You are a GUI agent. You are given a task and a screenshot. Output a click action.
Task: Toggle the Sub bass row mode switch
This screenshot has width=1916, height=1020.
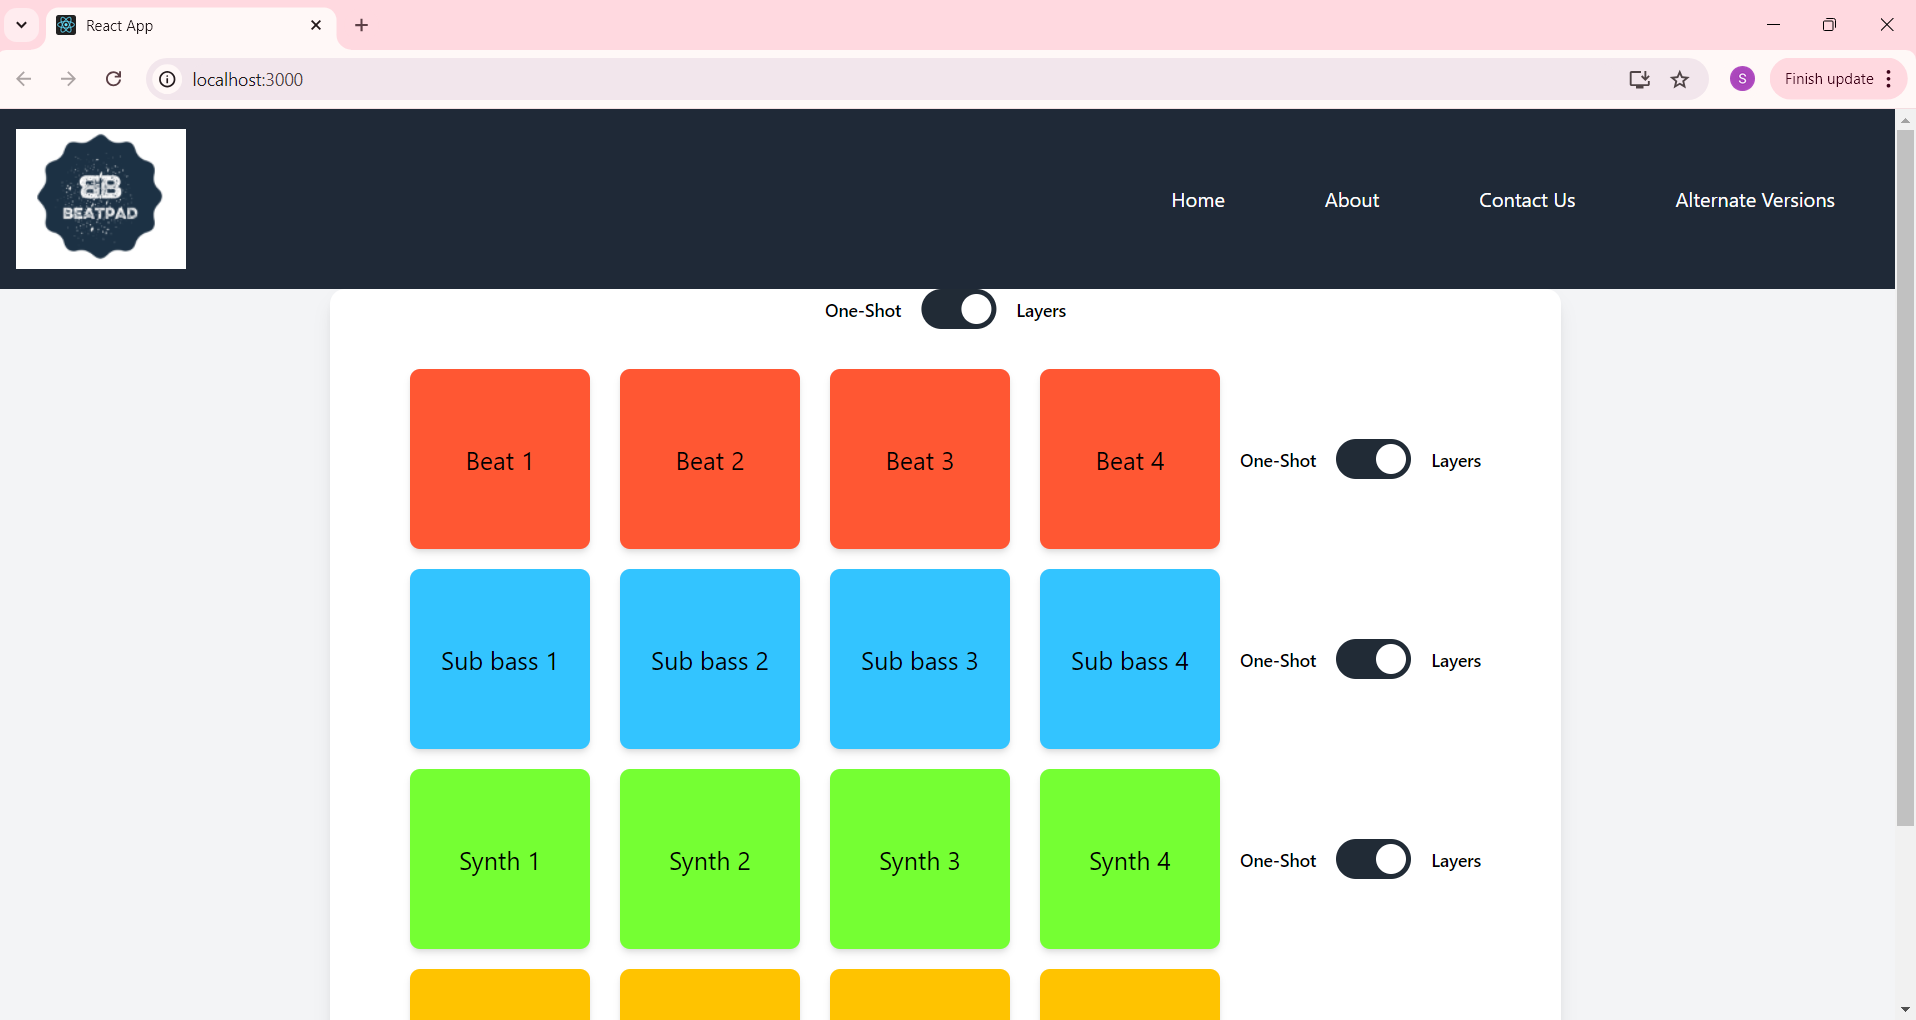[x=1373, y=659]
